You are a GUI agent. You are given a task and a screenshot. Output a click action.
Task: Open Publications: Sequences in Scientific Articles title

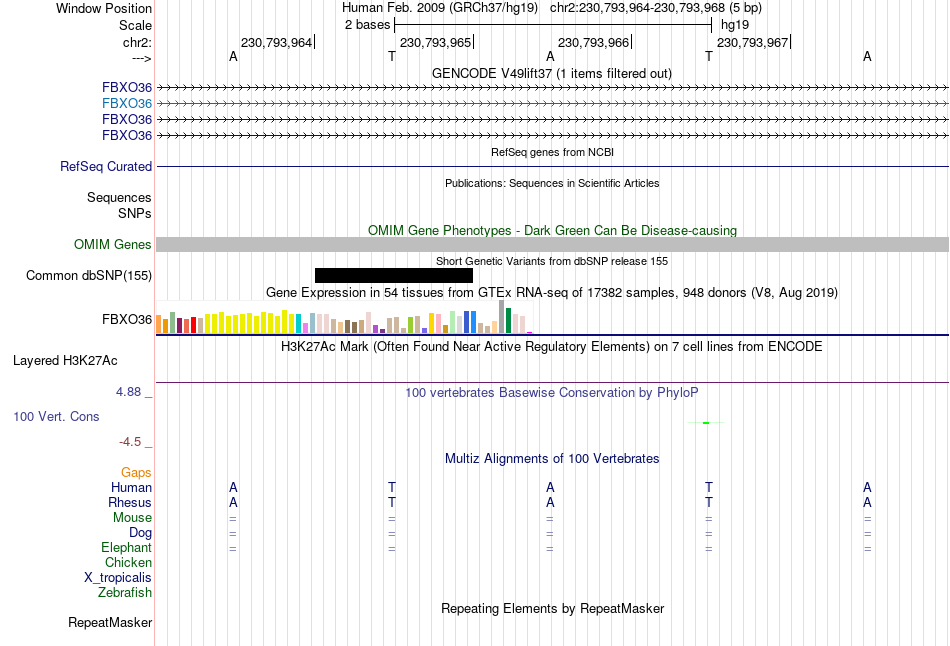point(552,183)
